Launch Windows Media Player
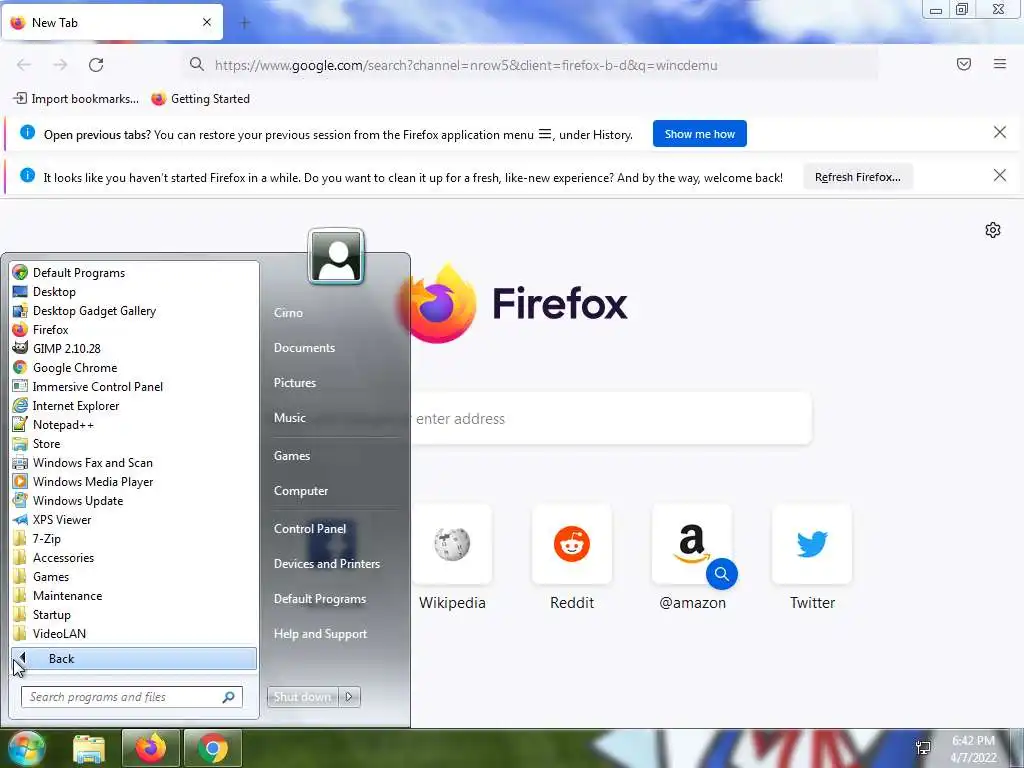Screen dimensions: 1024x768 (134, 481)
